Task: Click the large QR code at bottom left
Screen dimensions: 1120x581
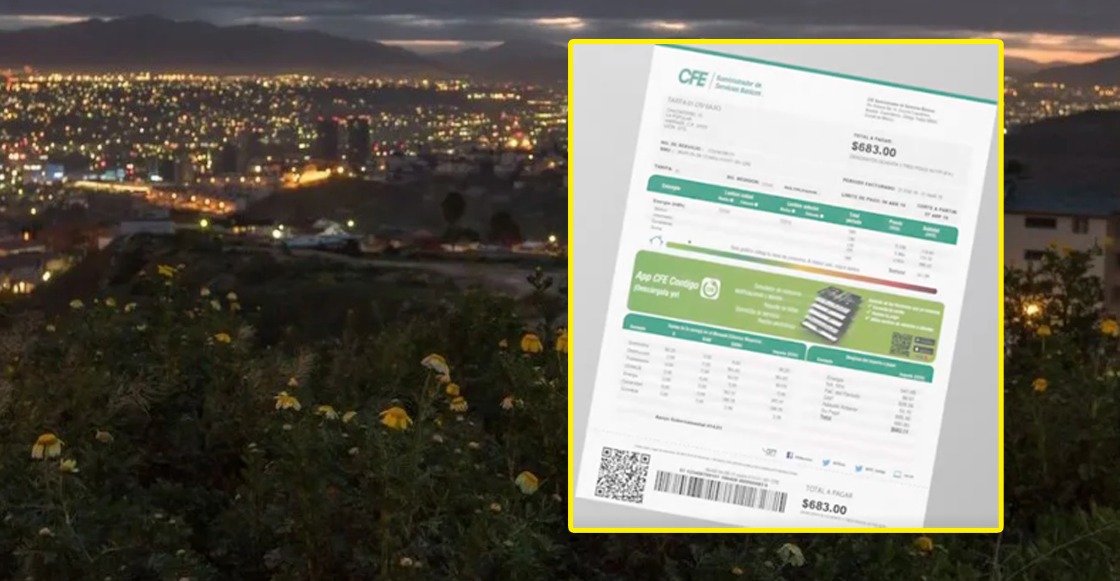Action: (x=621, y=474)
